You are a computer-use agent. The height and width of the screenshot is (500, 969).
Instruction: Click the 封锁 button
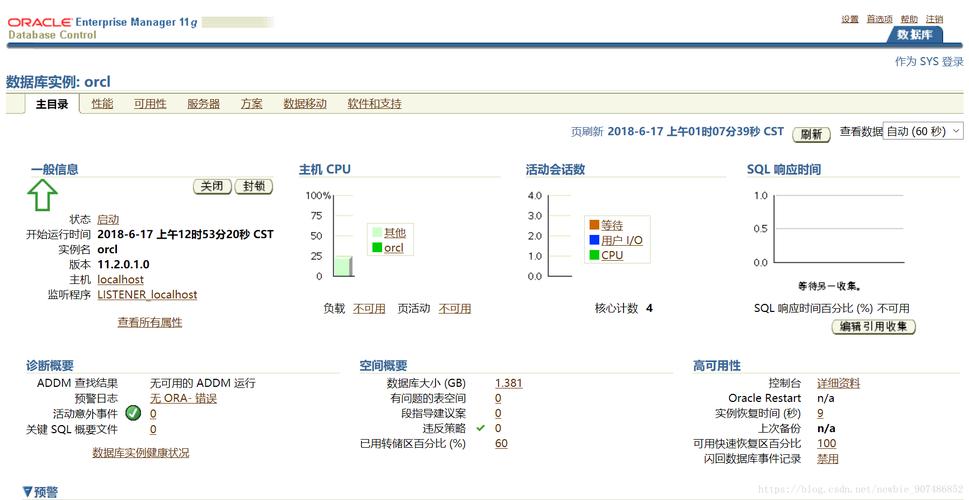click(x=254, y=186)
